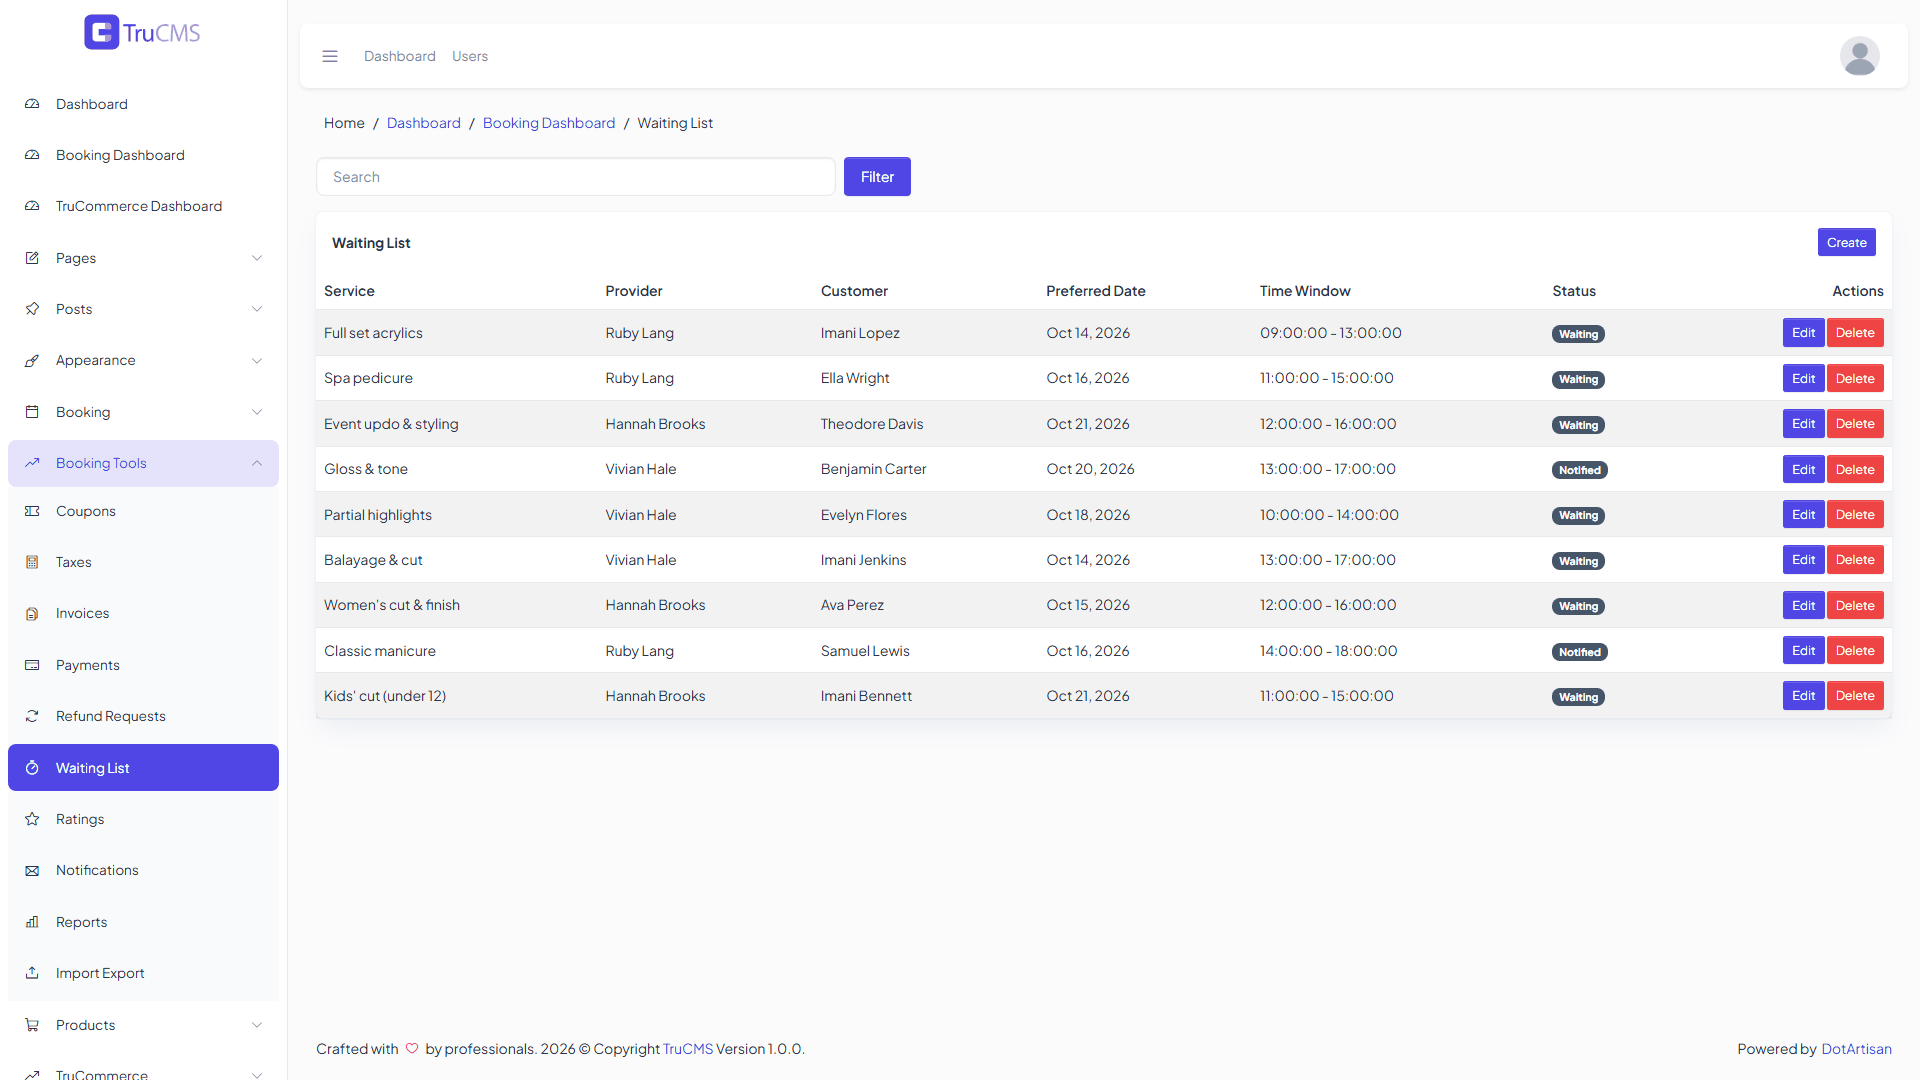Open Booking Dashboard in the sidebar
1920x1080 pixels.
tap(143, 155)
